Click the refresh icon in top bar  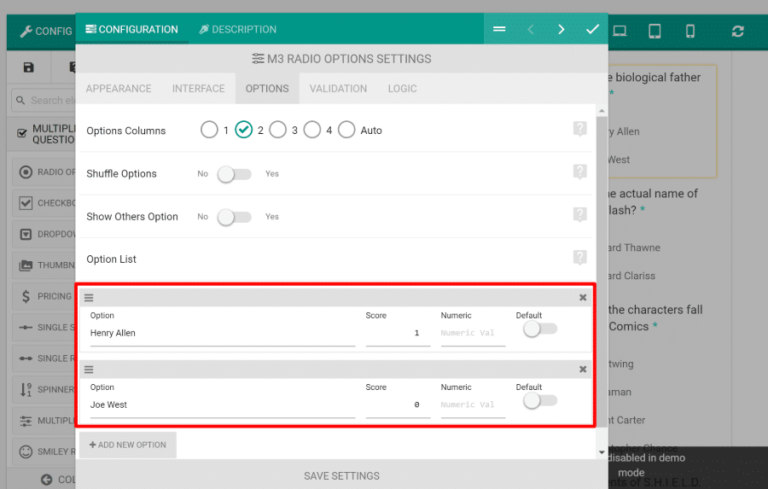pos(737,31)
